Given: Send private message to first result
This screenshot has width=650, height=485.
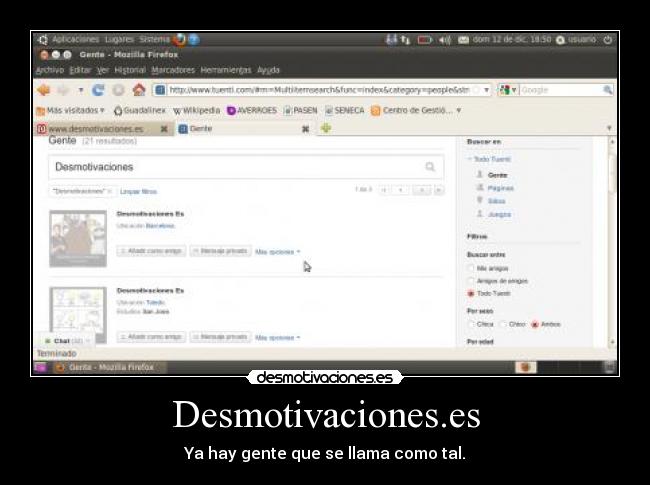Looking at the screenshot, I should [x=221, y=251].
